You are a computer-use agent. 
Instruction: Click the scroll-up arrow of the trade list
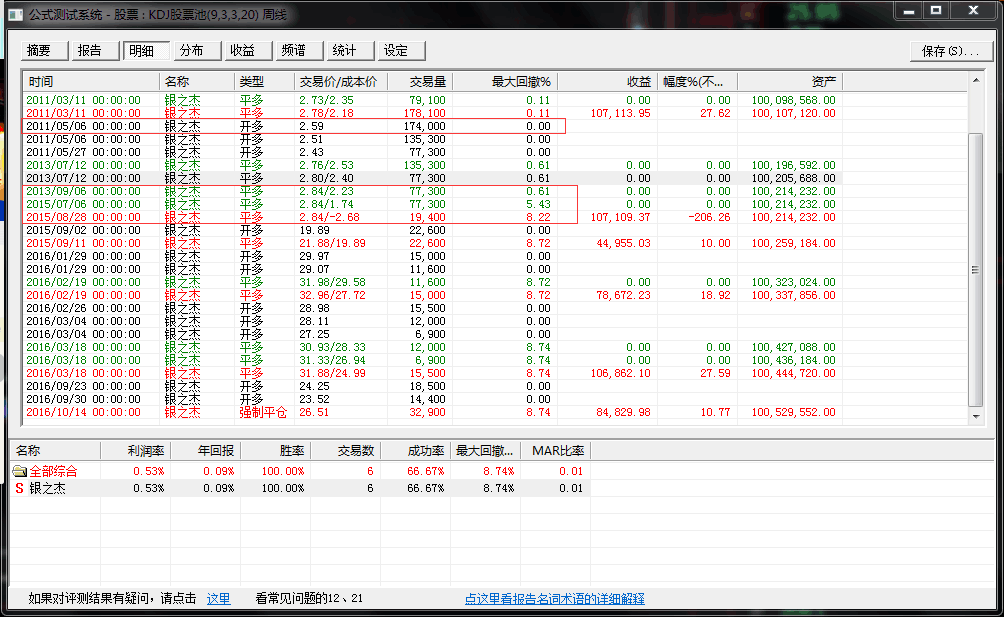click(976, 81)
